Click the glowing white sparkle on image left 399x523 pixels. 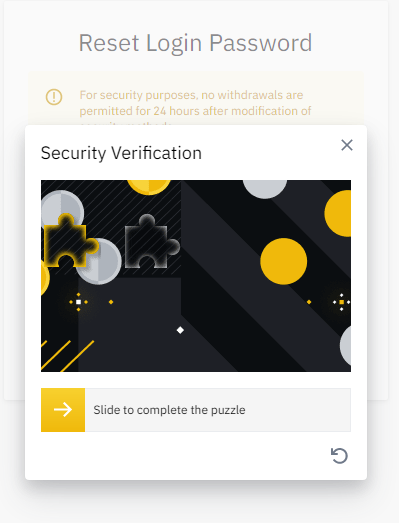(78, 302)
